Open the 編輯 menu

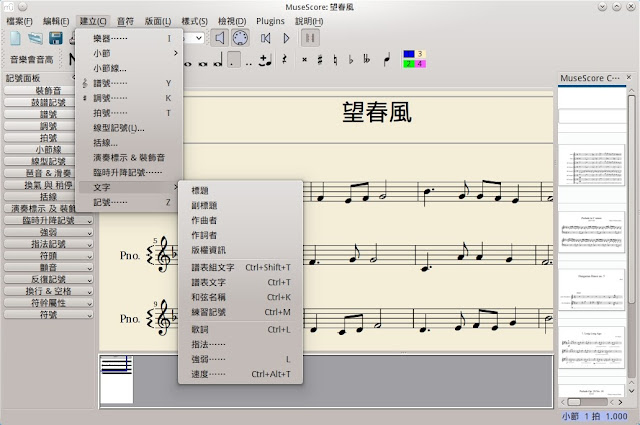(x=56, y=21)
